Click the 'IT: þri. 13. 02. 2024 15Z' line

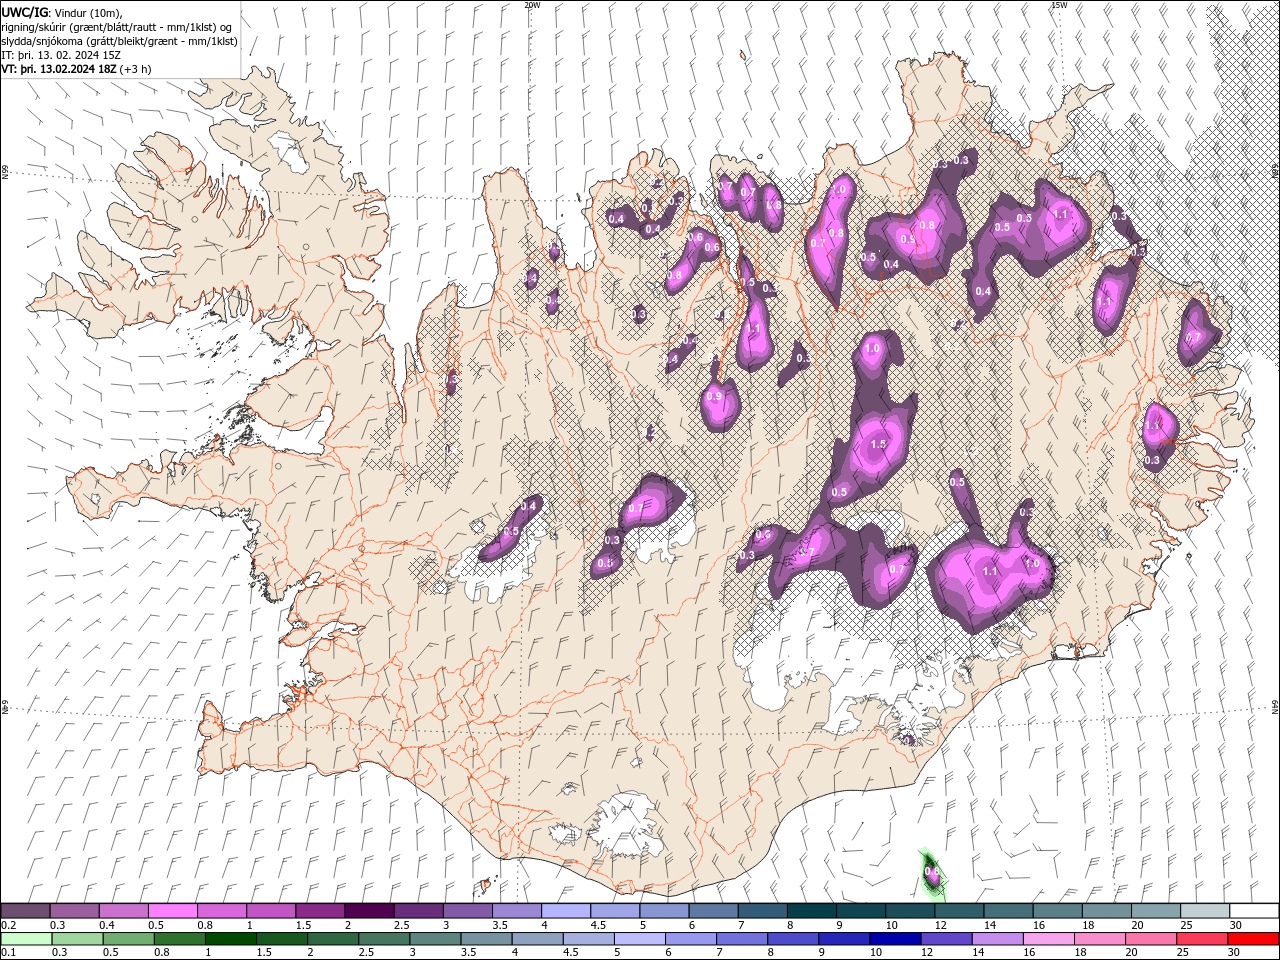(61, 55)
